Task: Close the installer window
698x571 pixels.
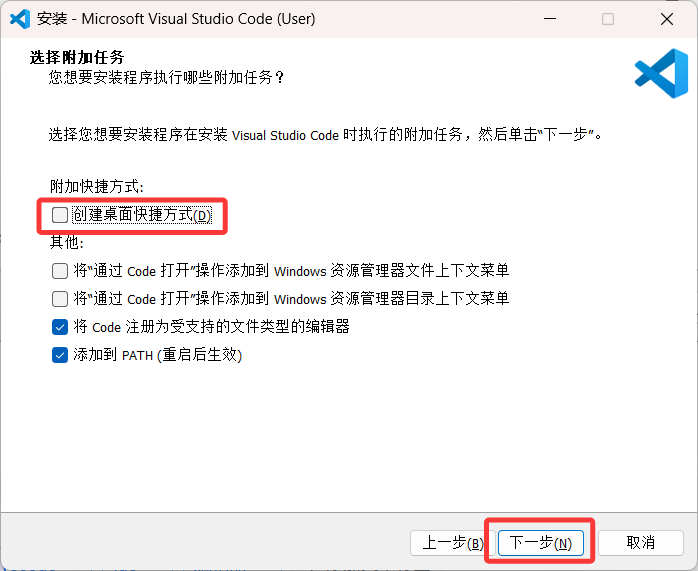Action: coord(666,19)
